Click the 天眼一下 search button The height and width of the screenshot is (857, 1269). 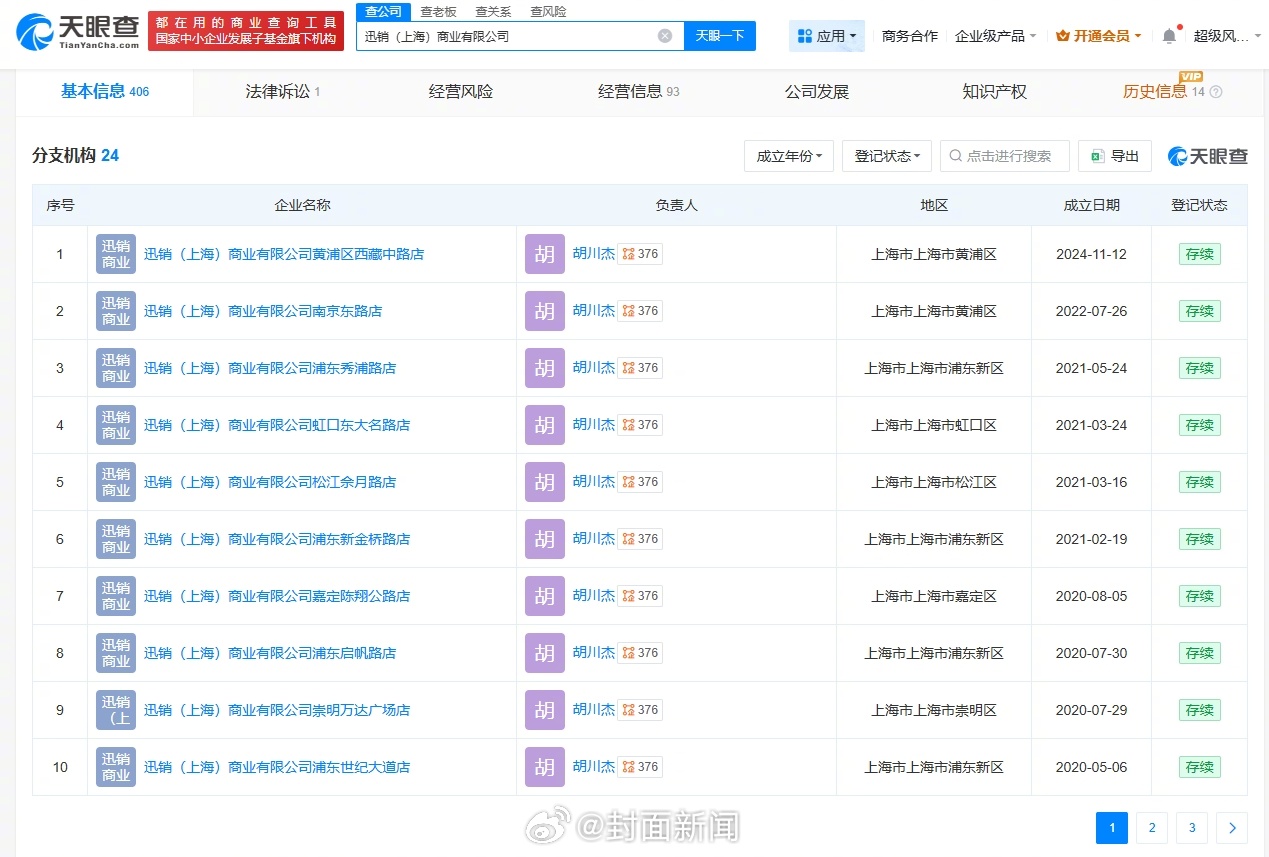[719, 36]
